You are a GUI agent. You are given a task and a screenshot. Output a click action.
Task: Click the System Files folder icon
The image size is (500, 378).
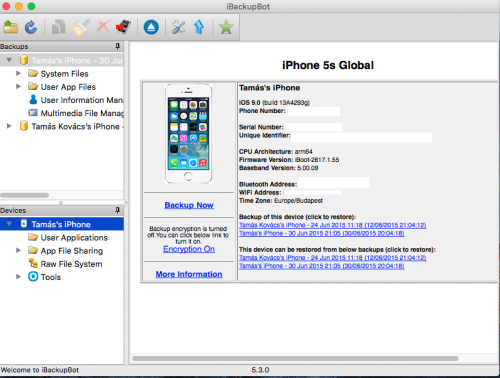pos(33,73)
